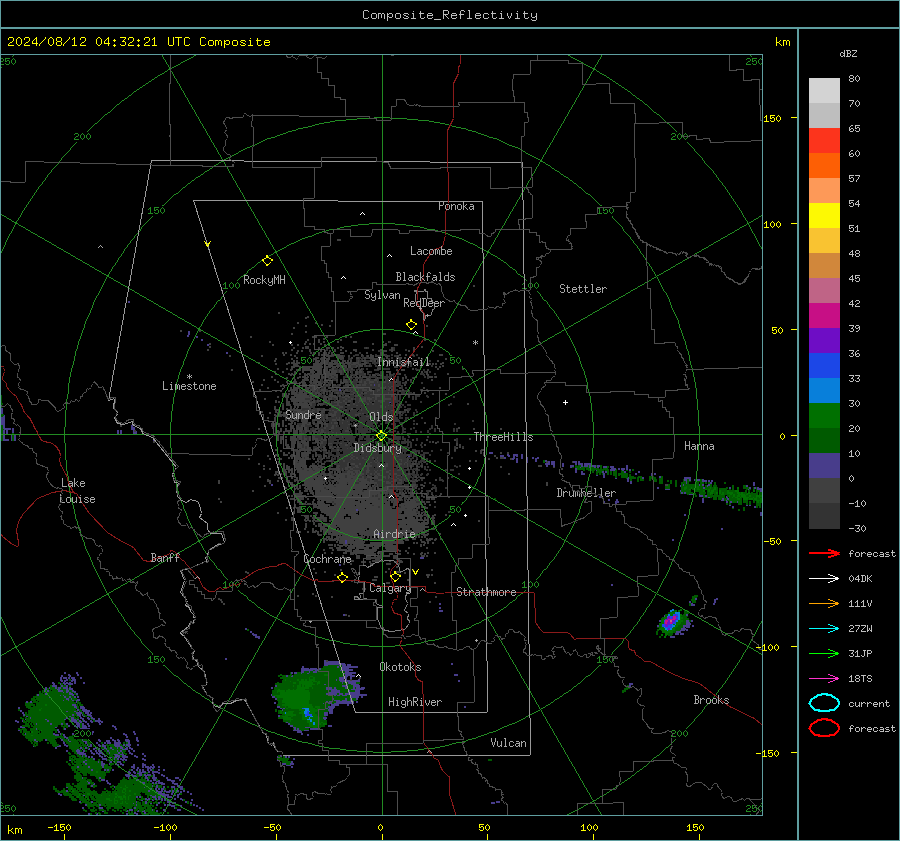Image resolution: width=900 pixels, height=841 pixels.
Task: Click the Sylvan label
Action: [x=382, y=295]
